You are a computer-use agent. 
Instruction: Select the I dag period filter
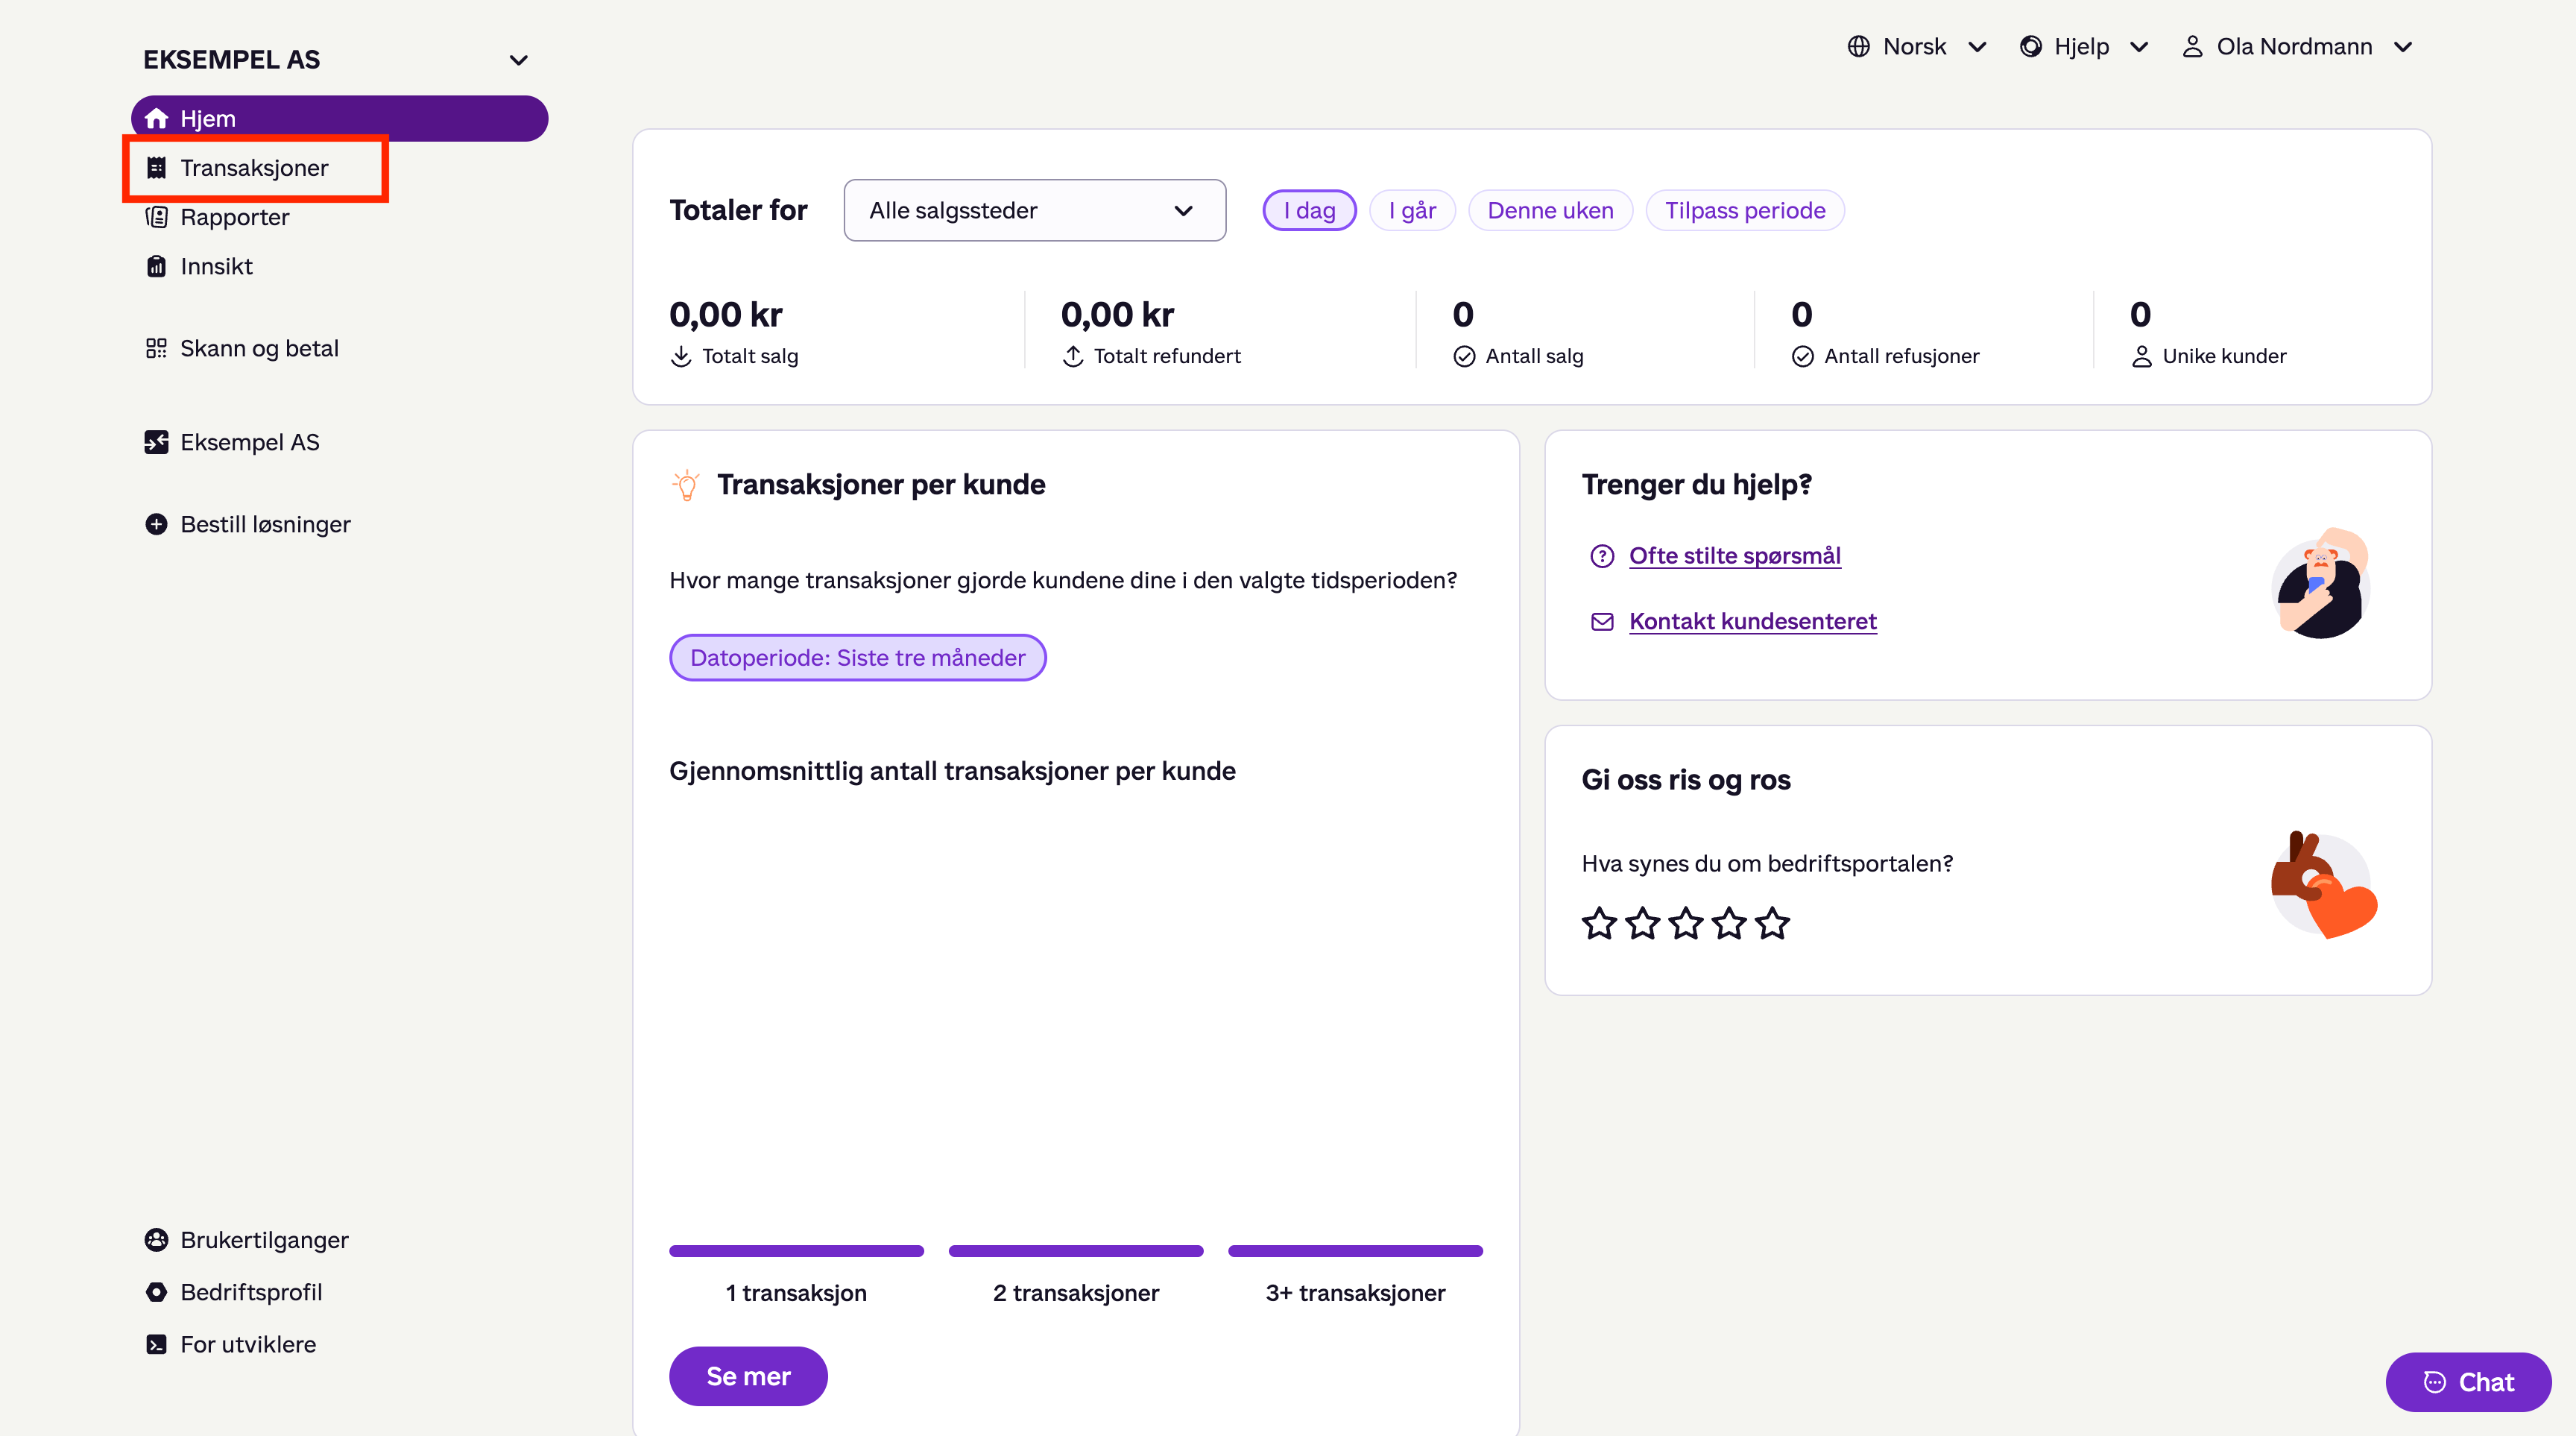pyautogui.click(x=1309, y=210)
